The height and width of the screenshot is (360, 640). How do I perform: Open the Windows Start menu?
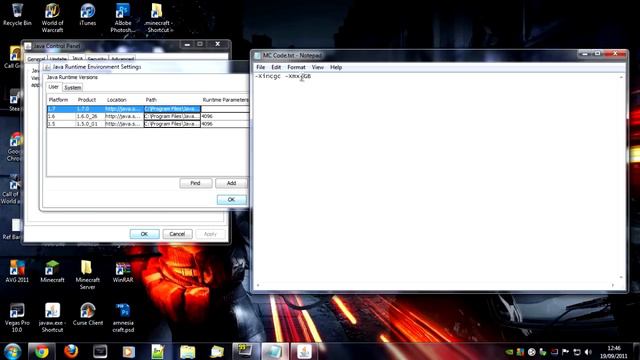click(x=13, y=351)
